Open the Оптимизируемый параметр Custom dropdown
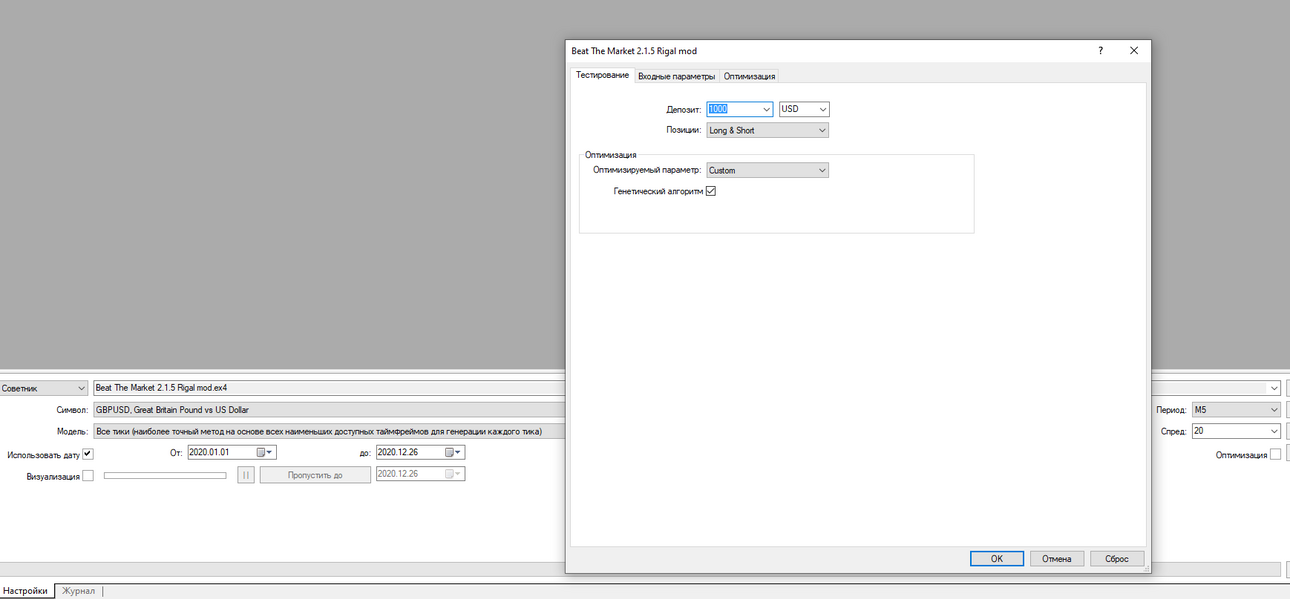Image resolution: width=1290 pixels, height=599 pixels. point(767,170)
